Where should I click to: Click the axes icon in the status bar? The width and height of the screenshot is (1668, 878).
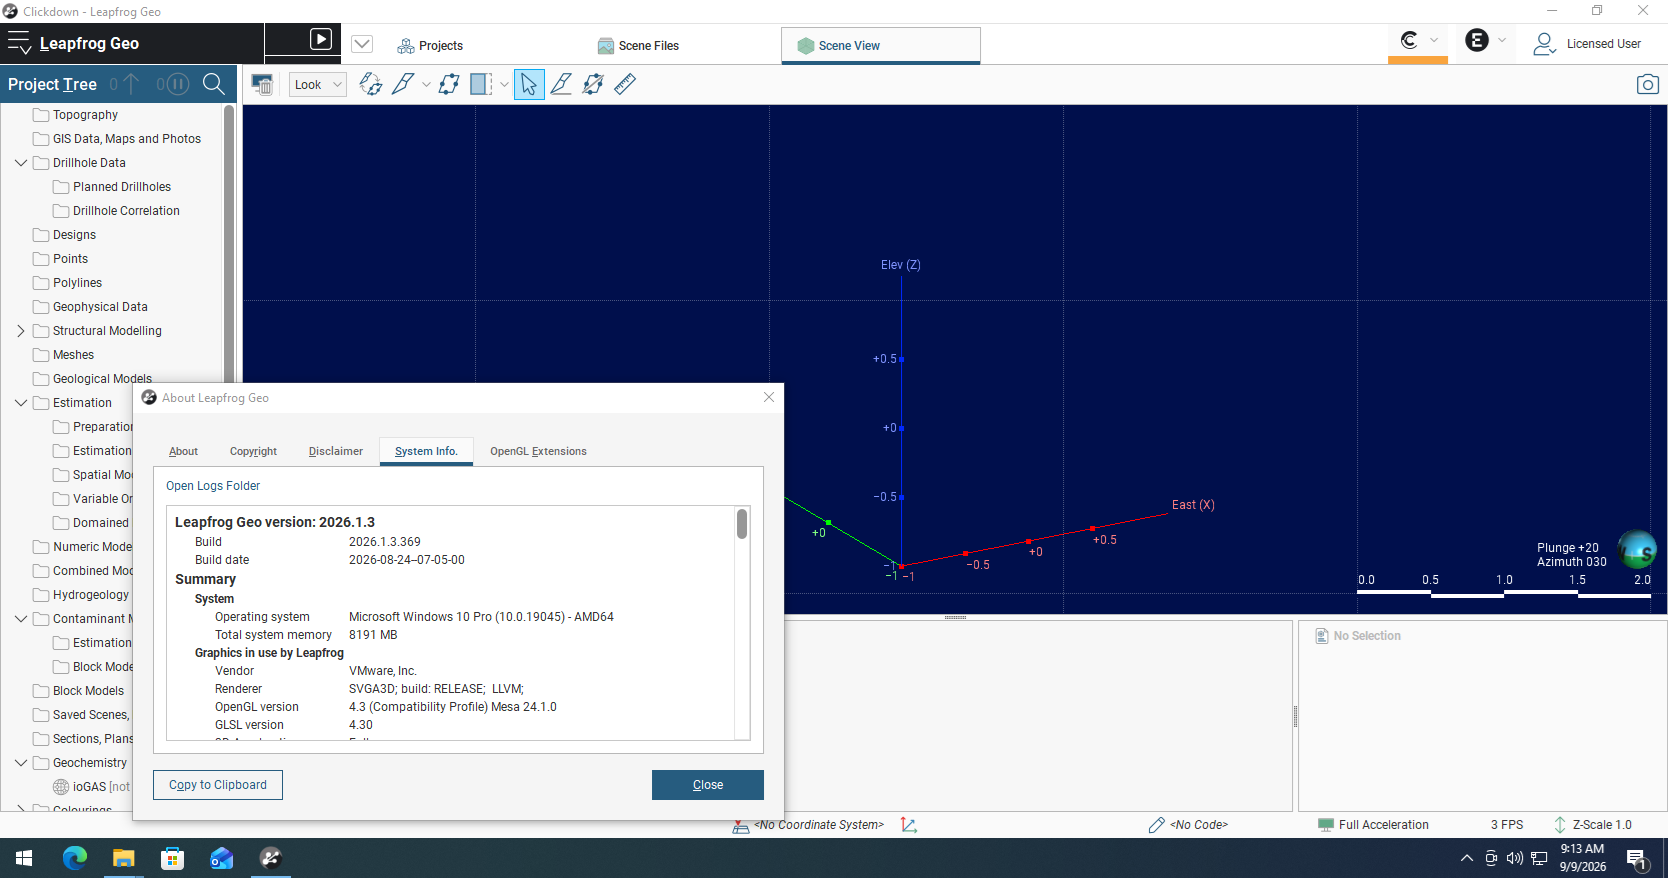coord(908,825)
